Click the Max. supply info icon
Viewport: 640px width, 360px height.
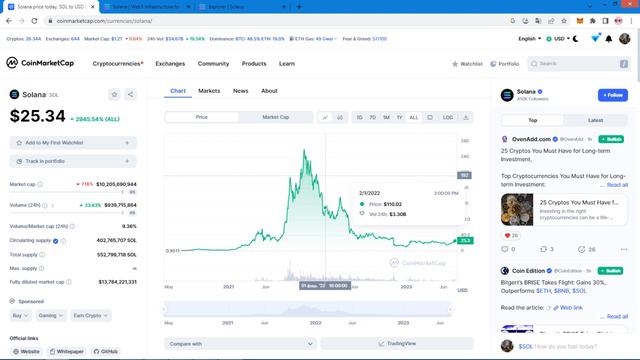tap(42, 269)
